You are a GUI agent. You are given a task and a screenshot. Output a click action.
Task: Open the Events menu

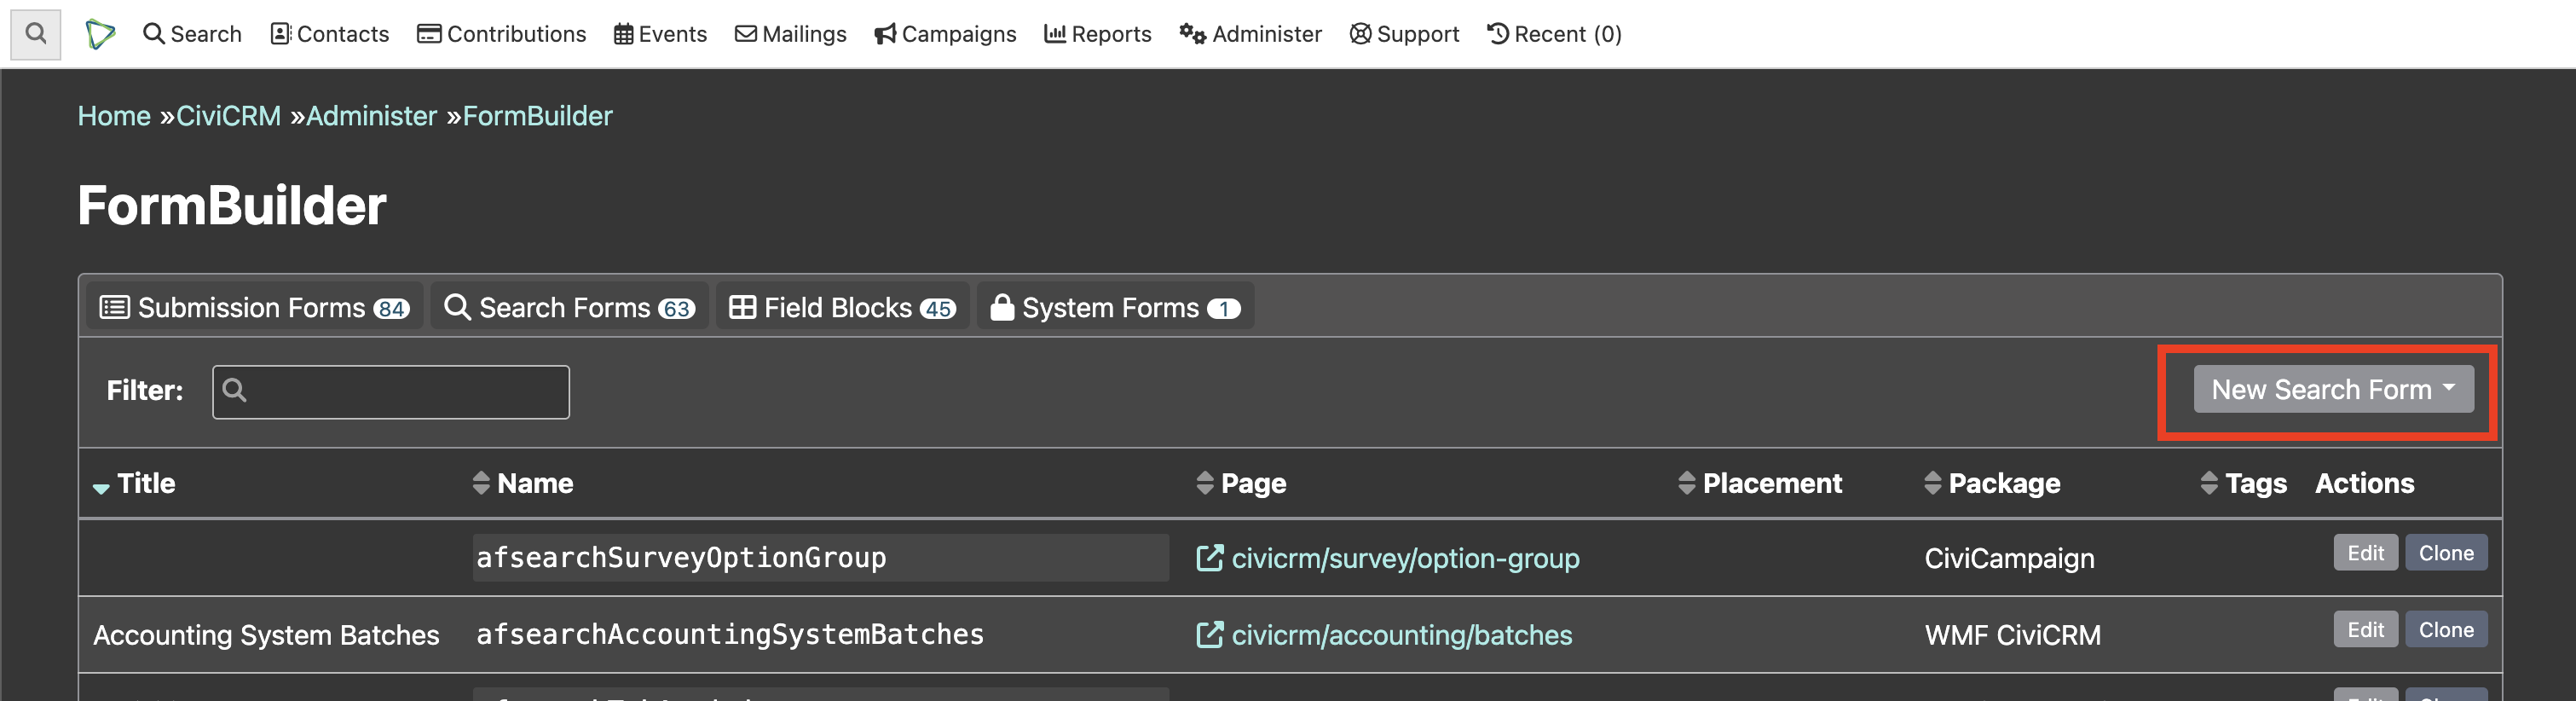[x=660, y=34]
